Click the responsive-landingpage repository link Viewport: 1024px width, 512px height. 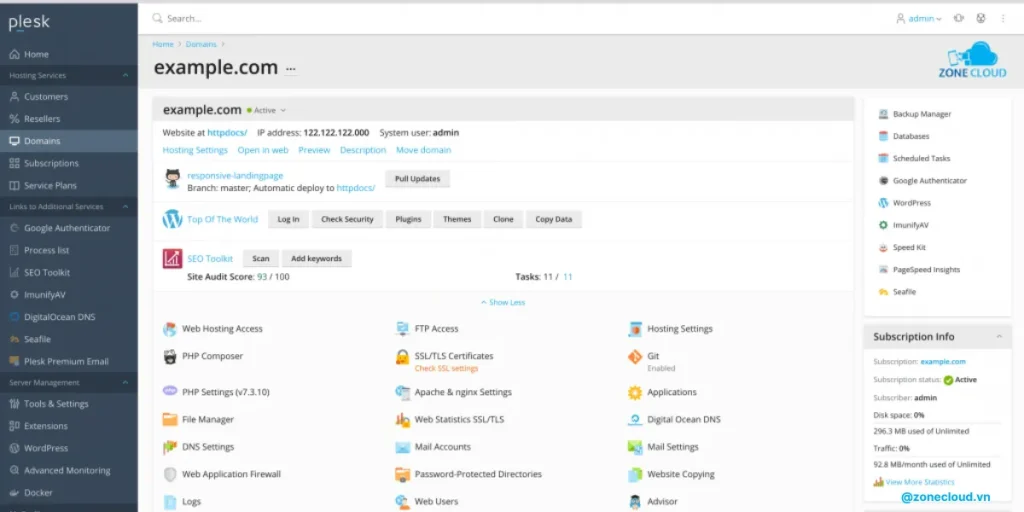(x=235, y=176)
